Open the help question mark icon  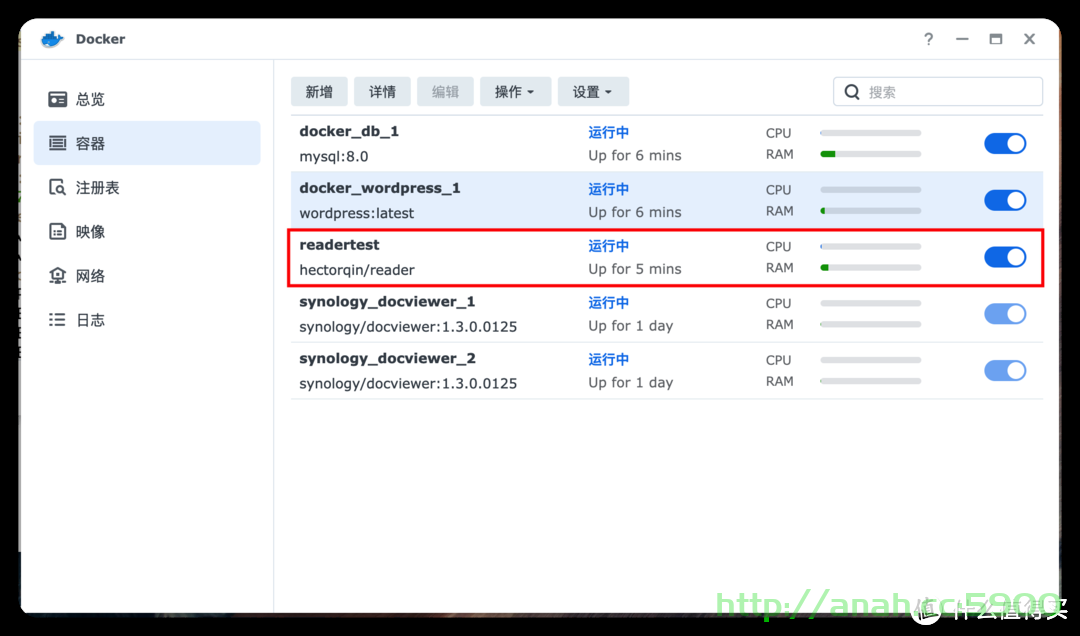pos(928,39)
